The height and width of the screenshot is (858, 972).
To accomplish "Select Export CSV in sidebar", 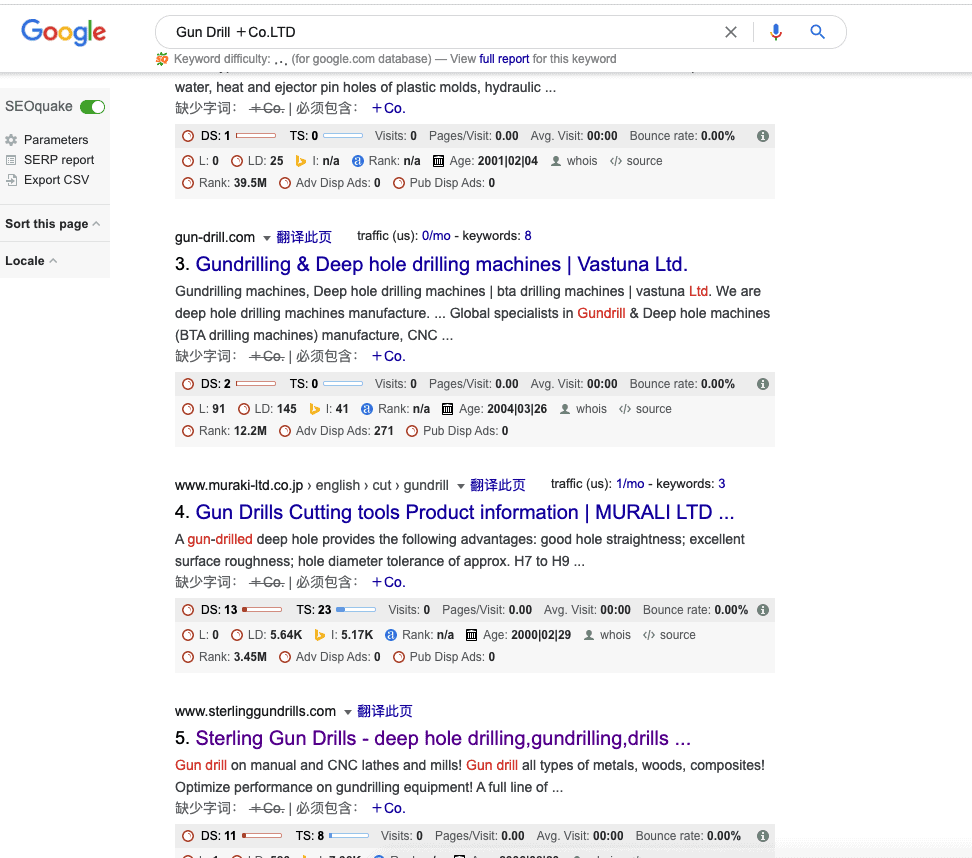I will [x=56, y=180].
